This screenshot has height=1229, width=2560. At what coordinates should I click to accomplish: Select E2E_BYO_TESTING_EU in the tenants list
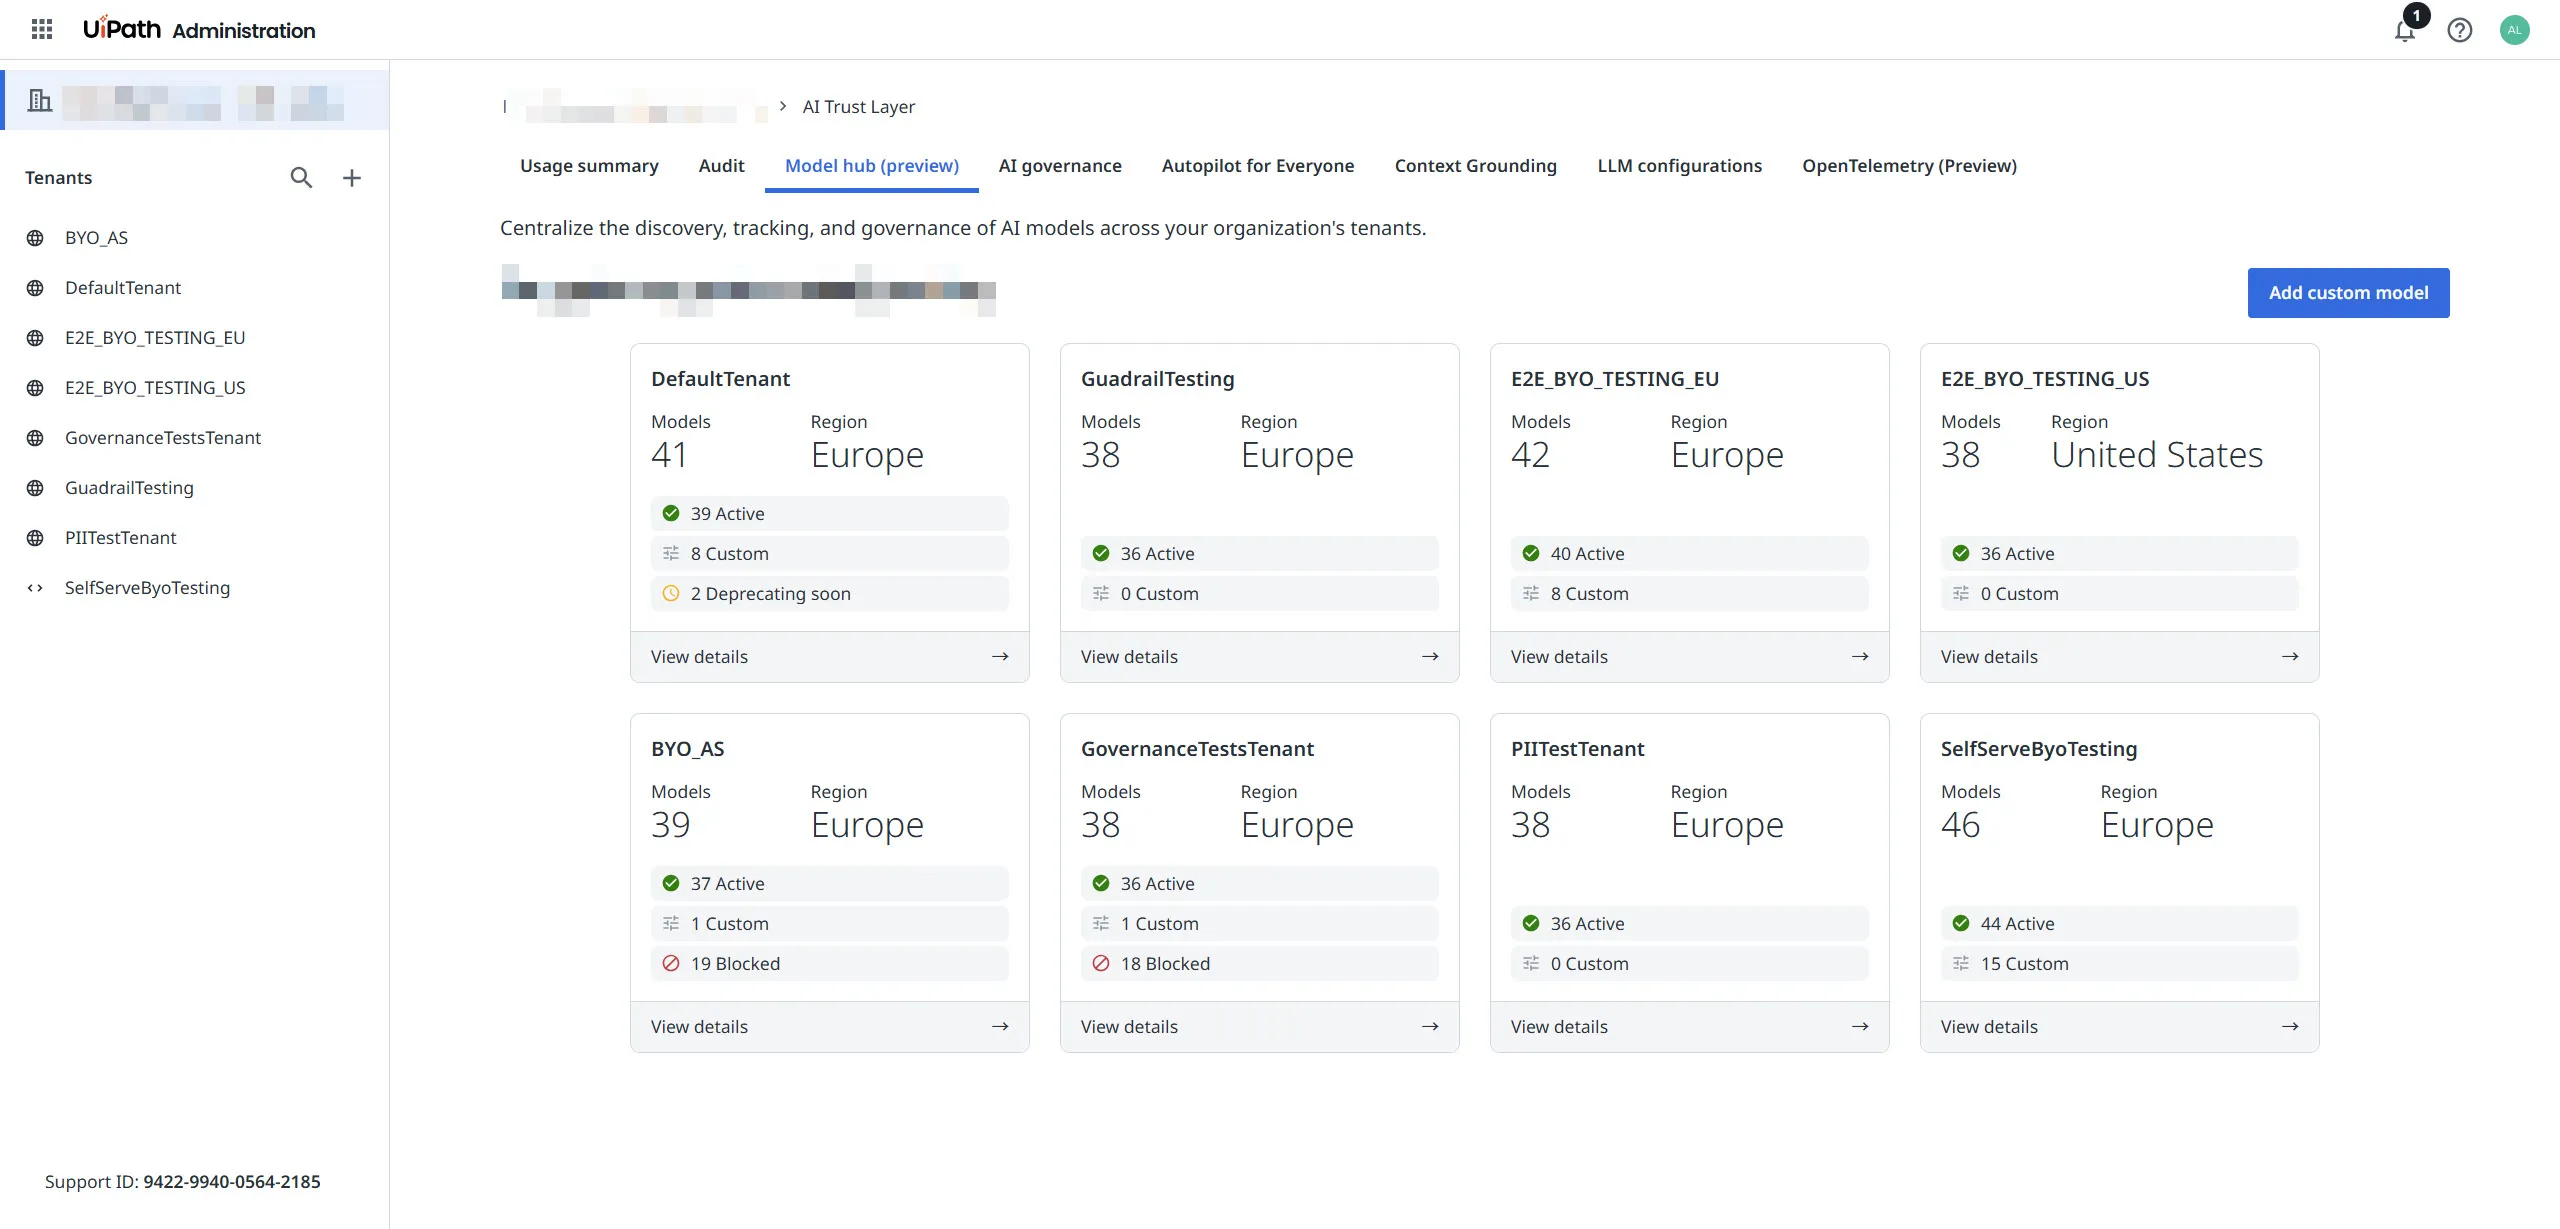(x=195, y=338)
